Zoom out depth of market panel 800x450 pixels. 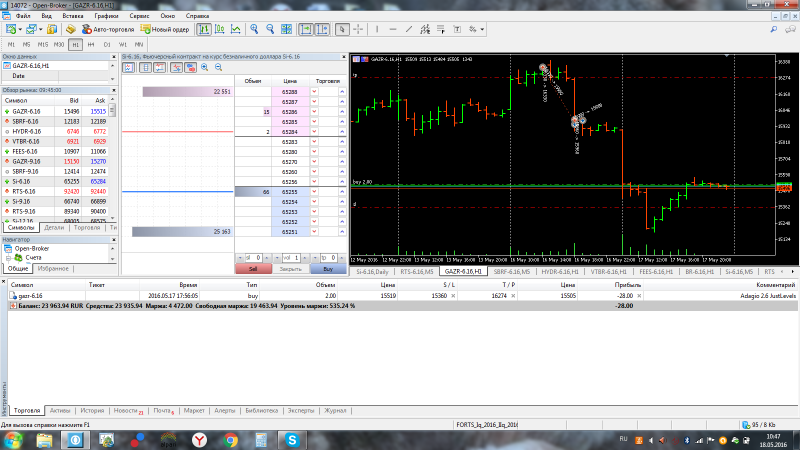(x=218, y=67)
